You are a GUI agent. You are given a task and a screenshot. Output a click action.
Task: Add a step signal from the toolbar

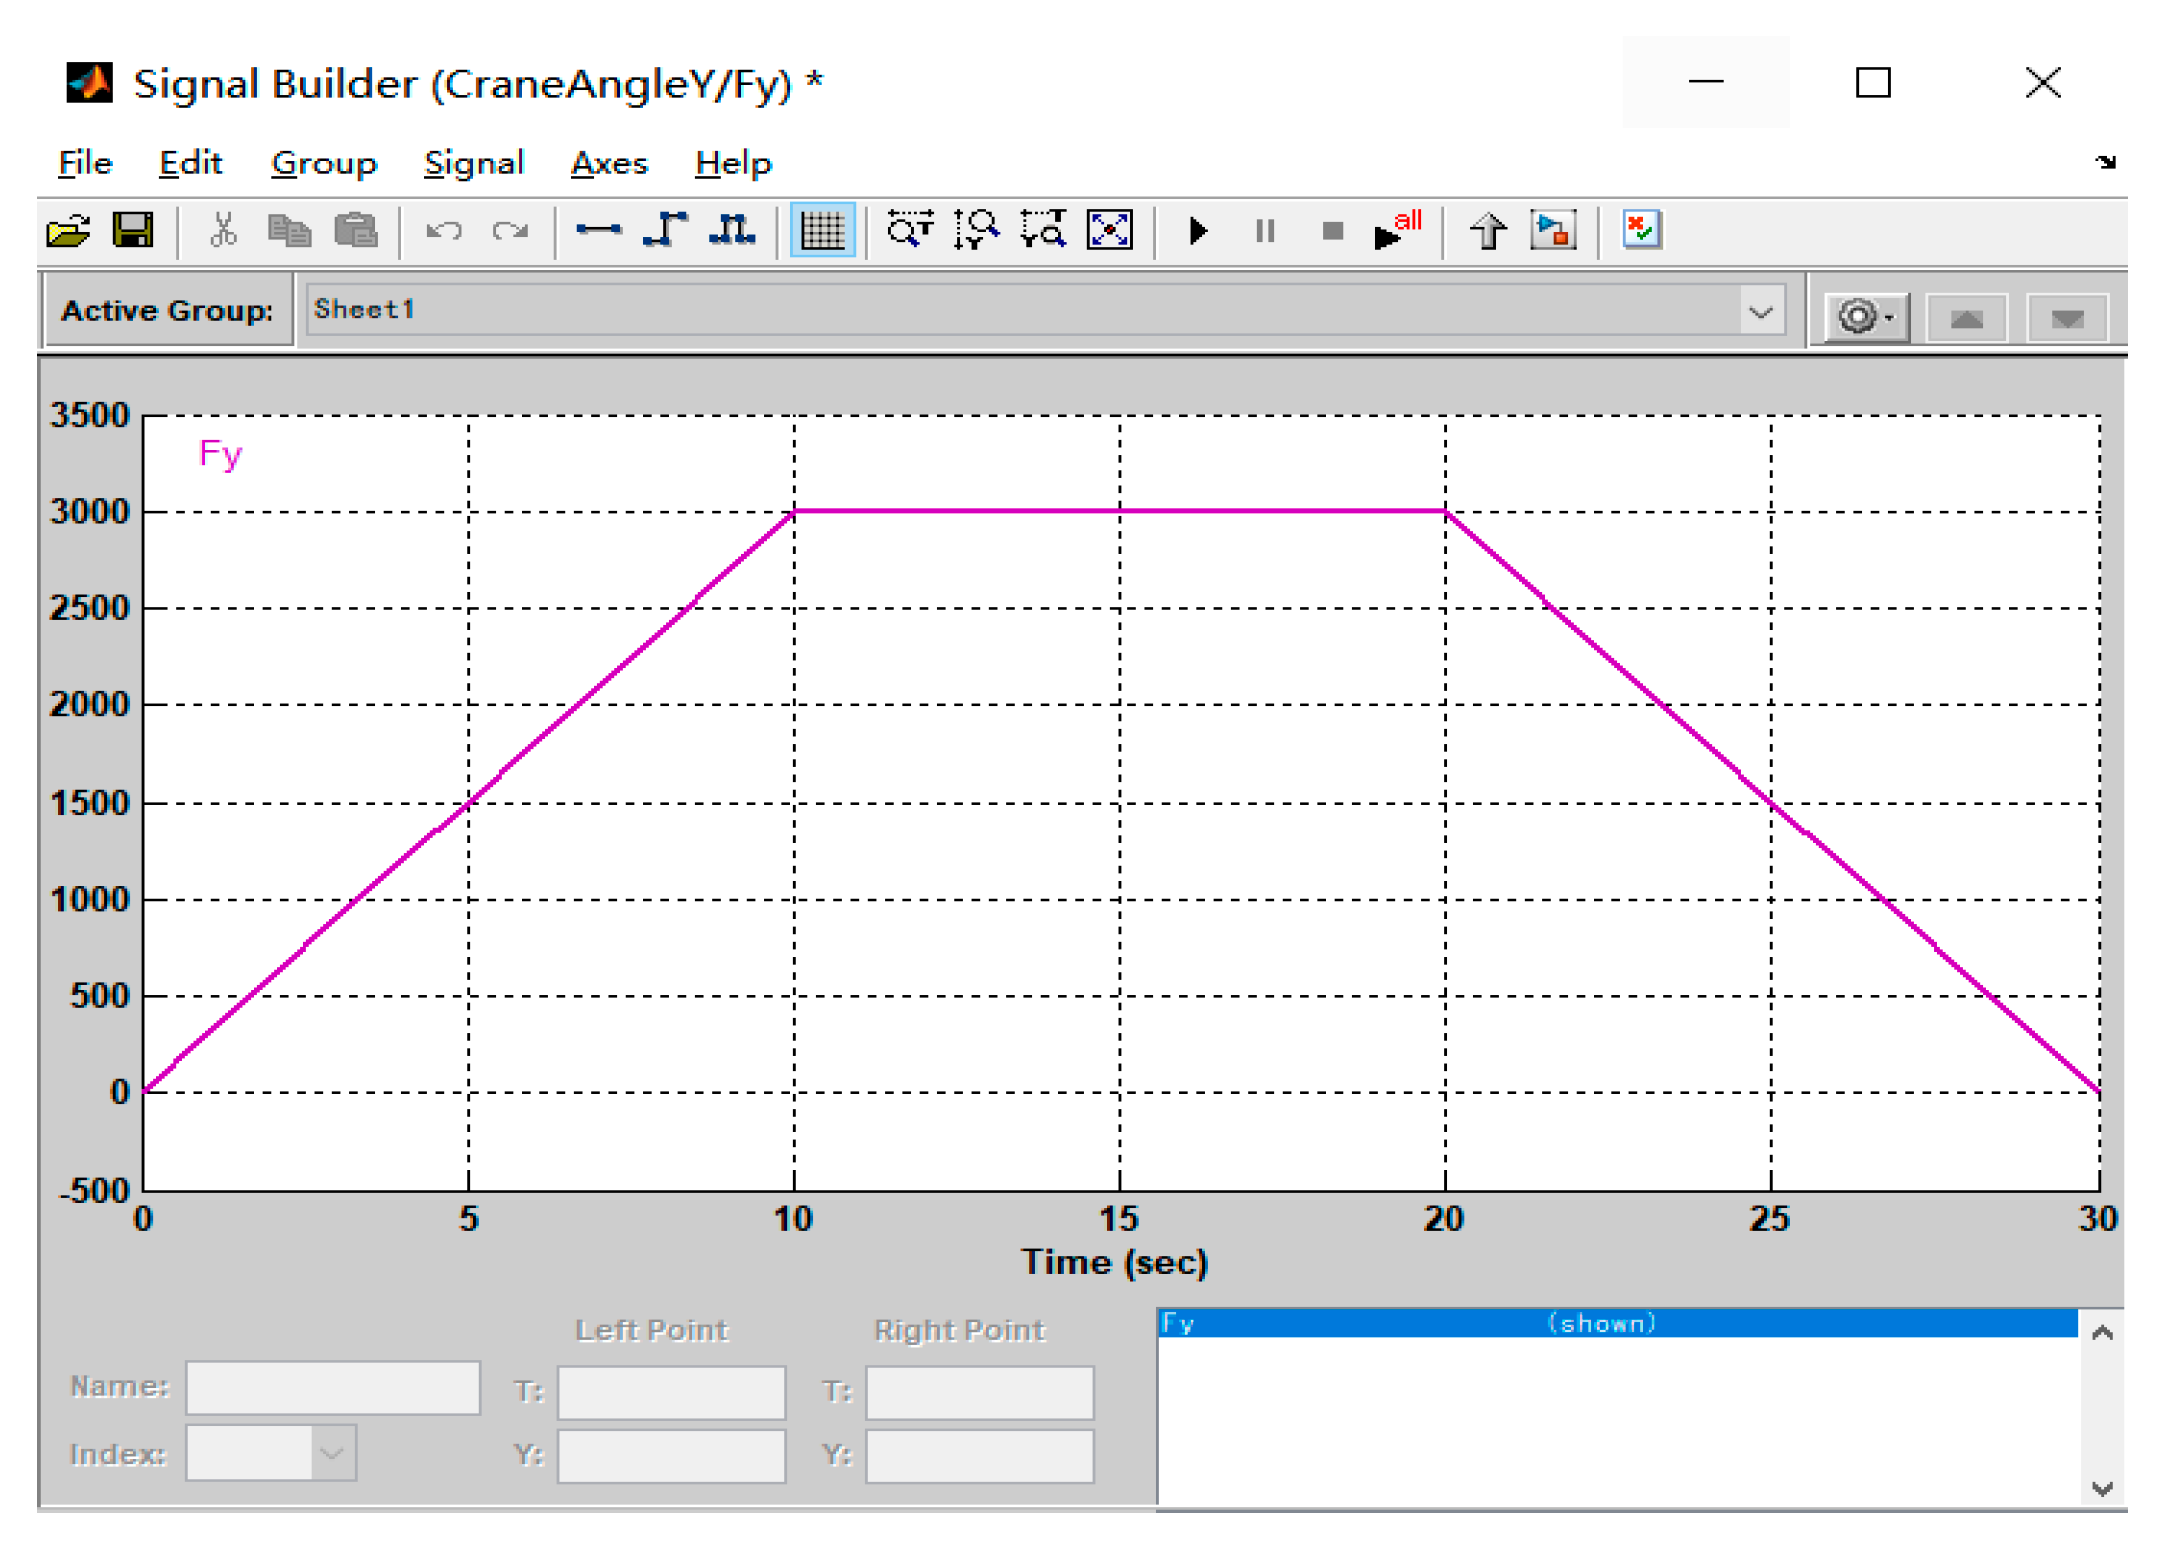(x=665, y=231)
